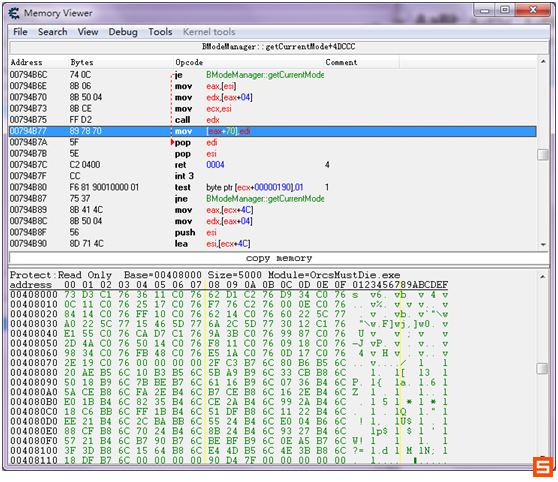Click hex row address 004080C0
The height and width of the screenshot is (482, 558).
[34, 412]
